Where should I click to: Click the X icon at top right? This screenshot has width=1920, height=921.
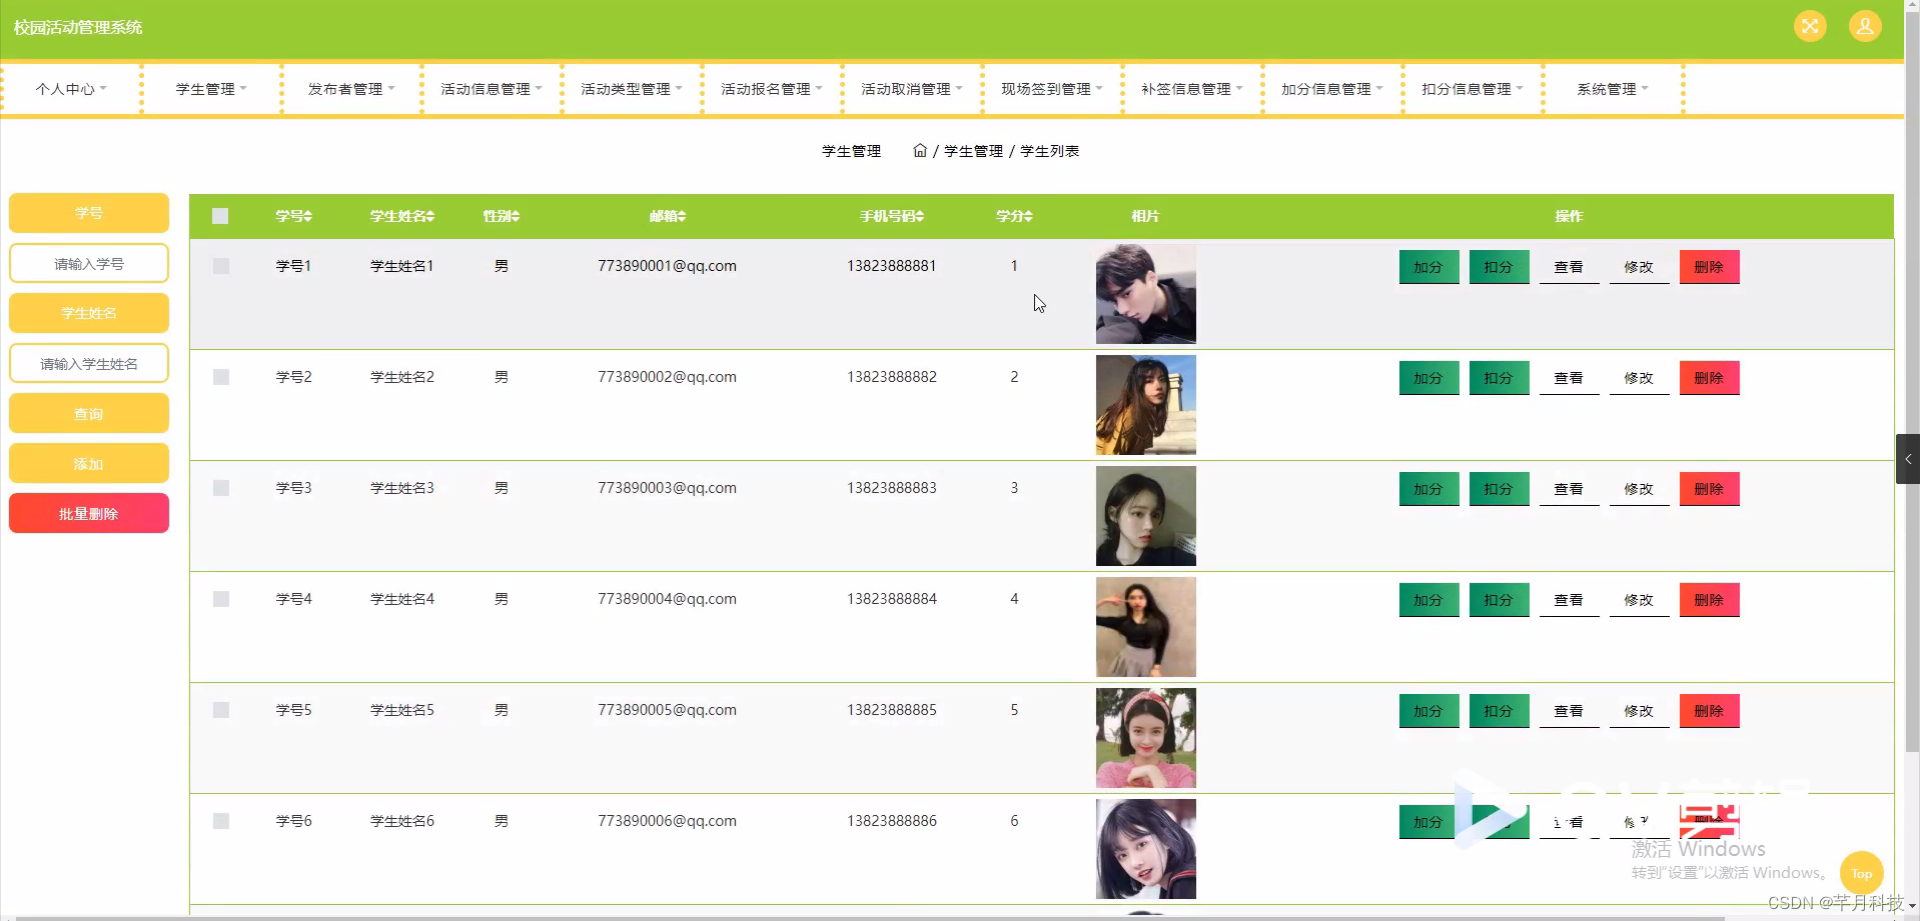coord(1810,26)
